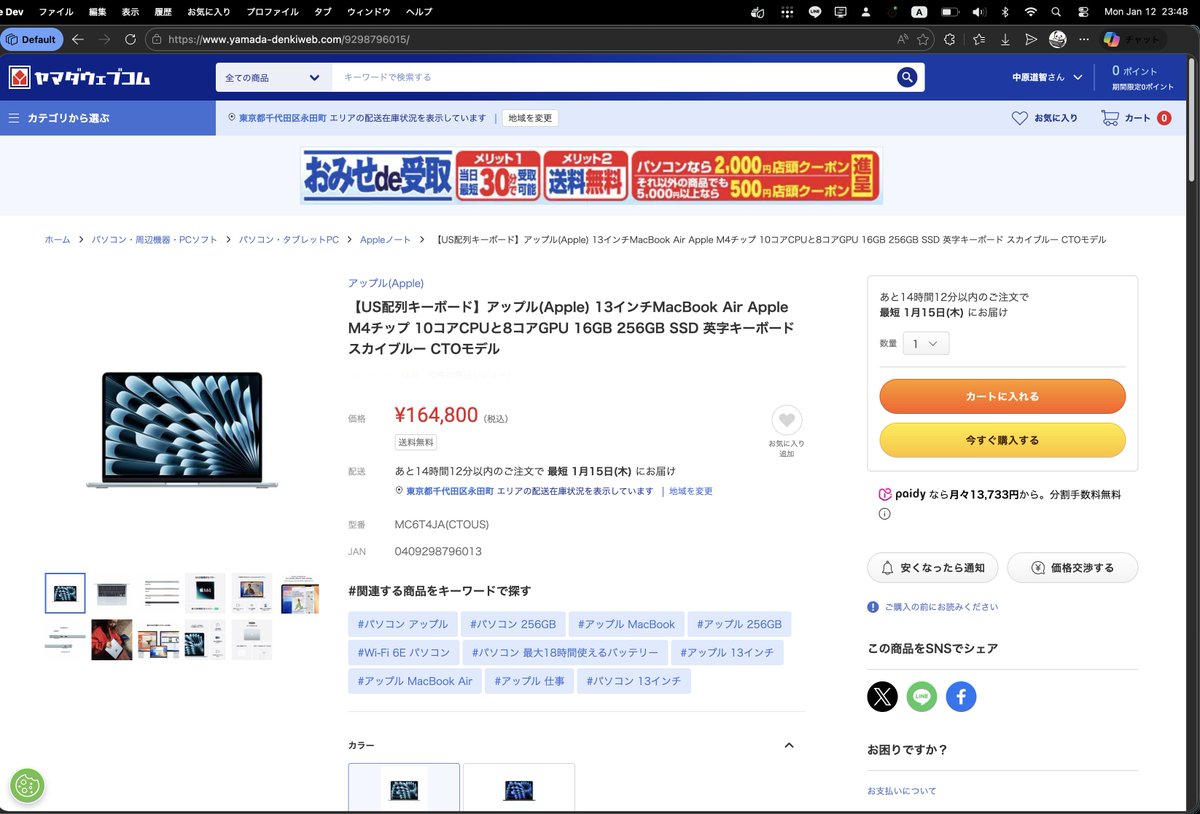1200x814 pixels.
Task: Click the おみせde受取 promotional banner
Action: pyautogui.click(x=591, y=176)
